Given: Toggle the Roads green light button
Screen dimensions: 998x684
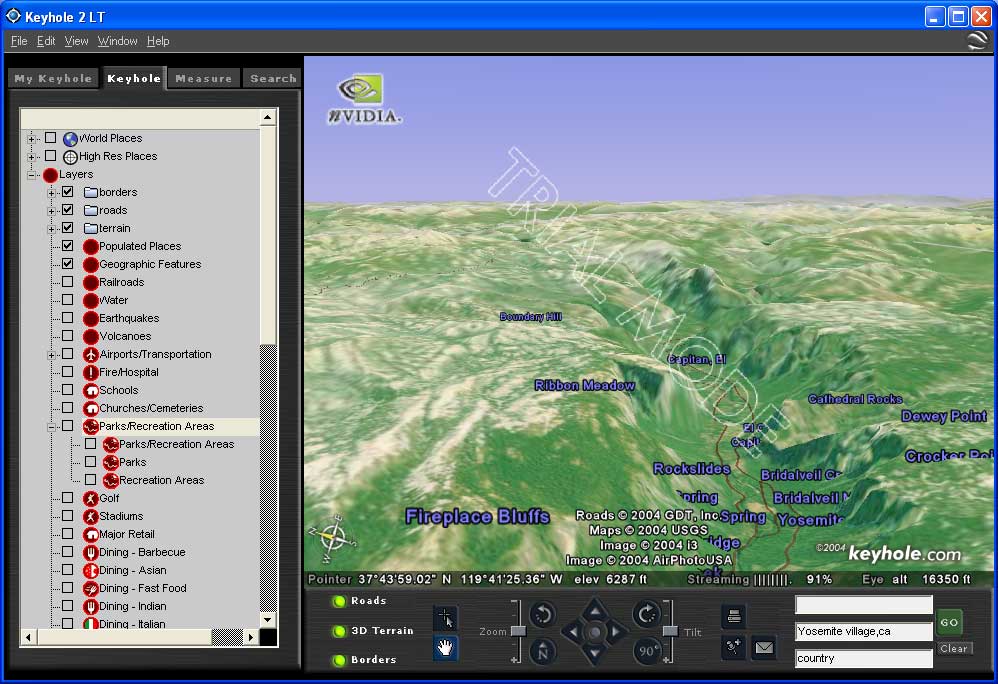Looking at the screenshot, I should [x=339, y=601].
